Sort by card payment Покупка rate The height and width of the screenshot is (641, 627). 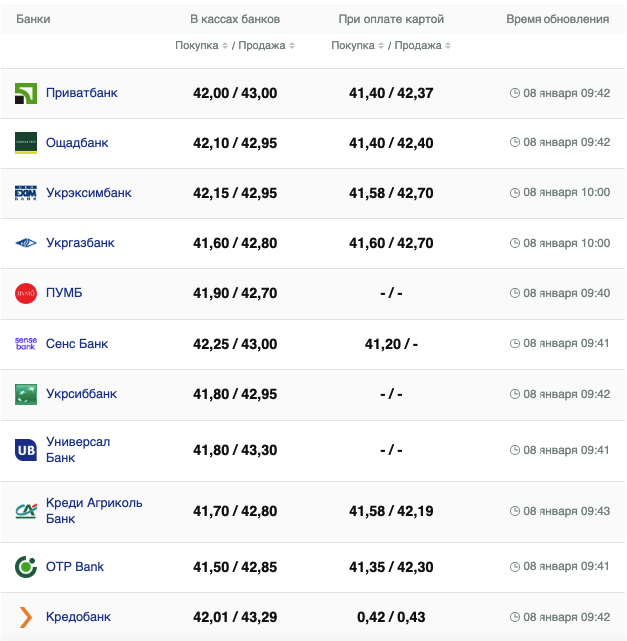pyautogui.click(x=358, y=46)
